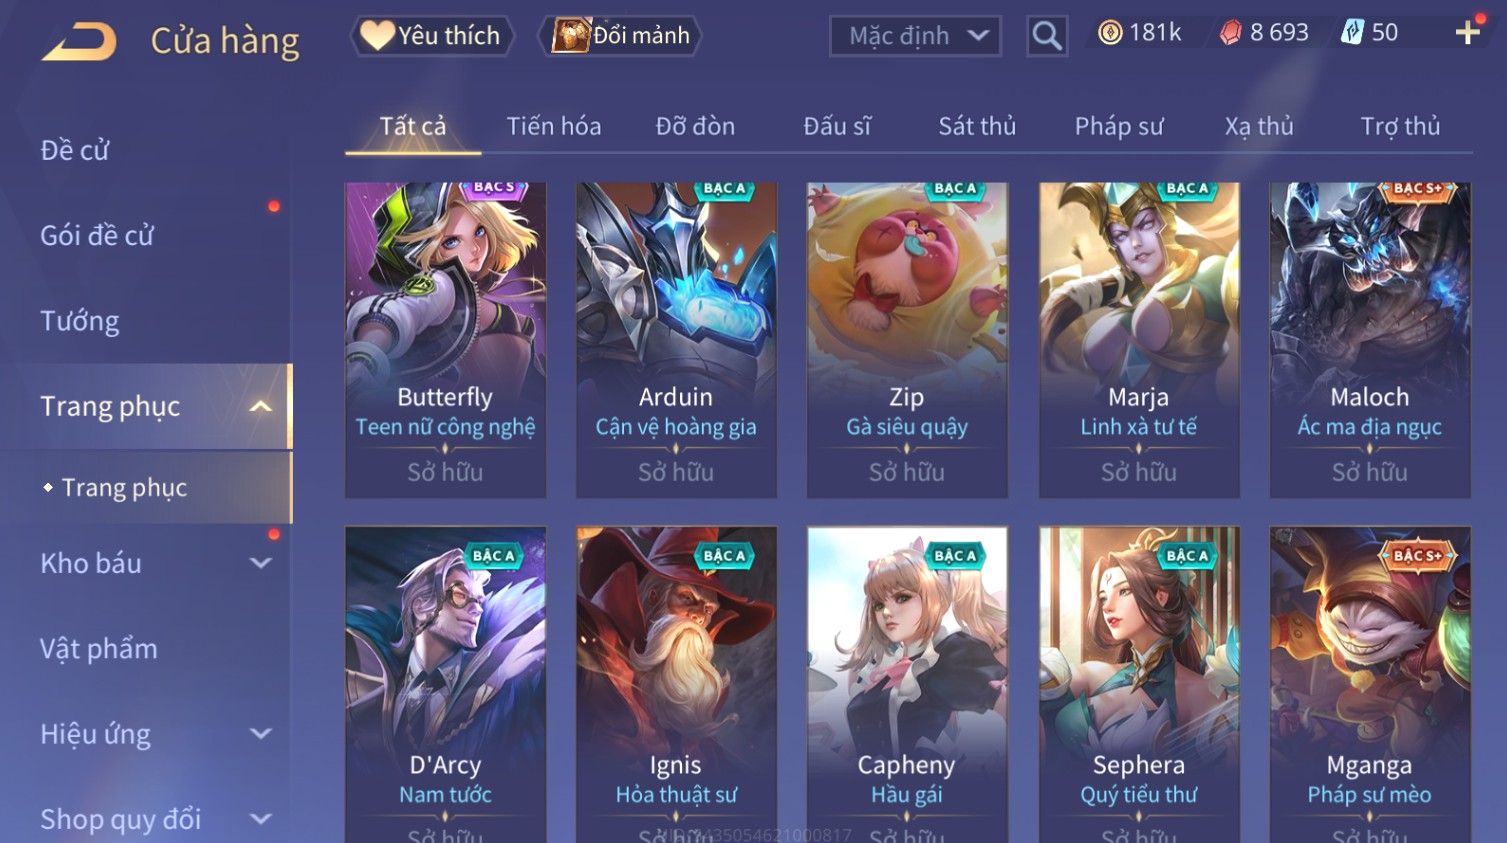1507x843 pixels.
Task: Switch to the Pháp sư tab
Action: coord(1119,126)
